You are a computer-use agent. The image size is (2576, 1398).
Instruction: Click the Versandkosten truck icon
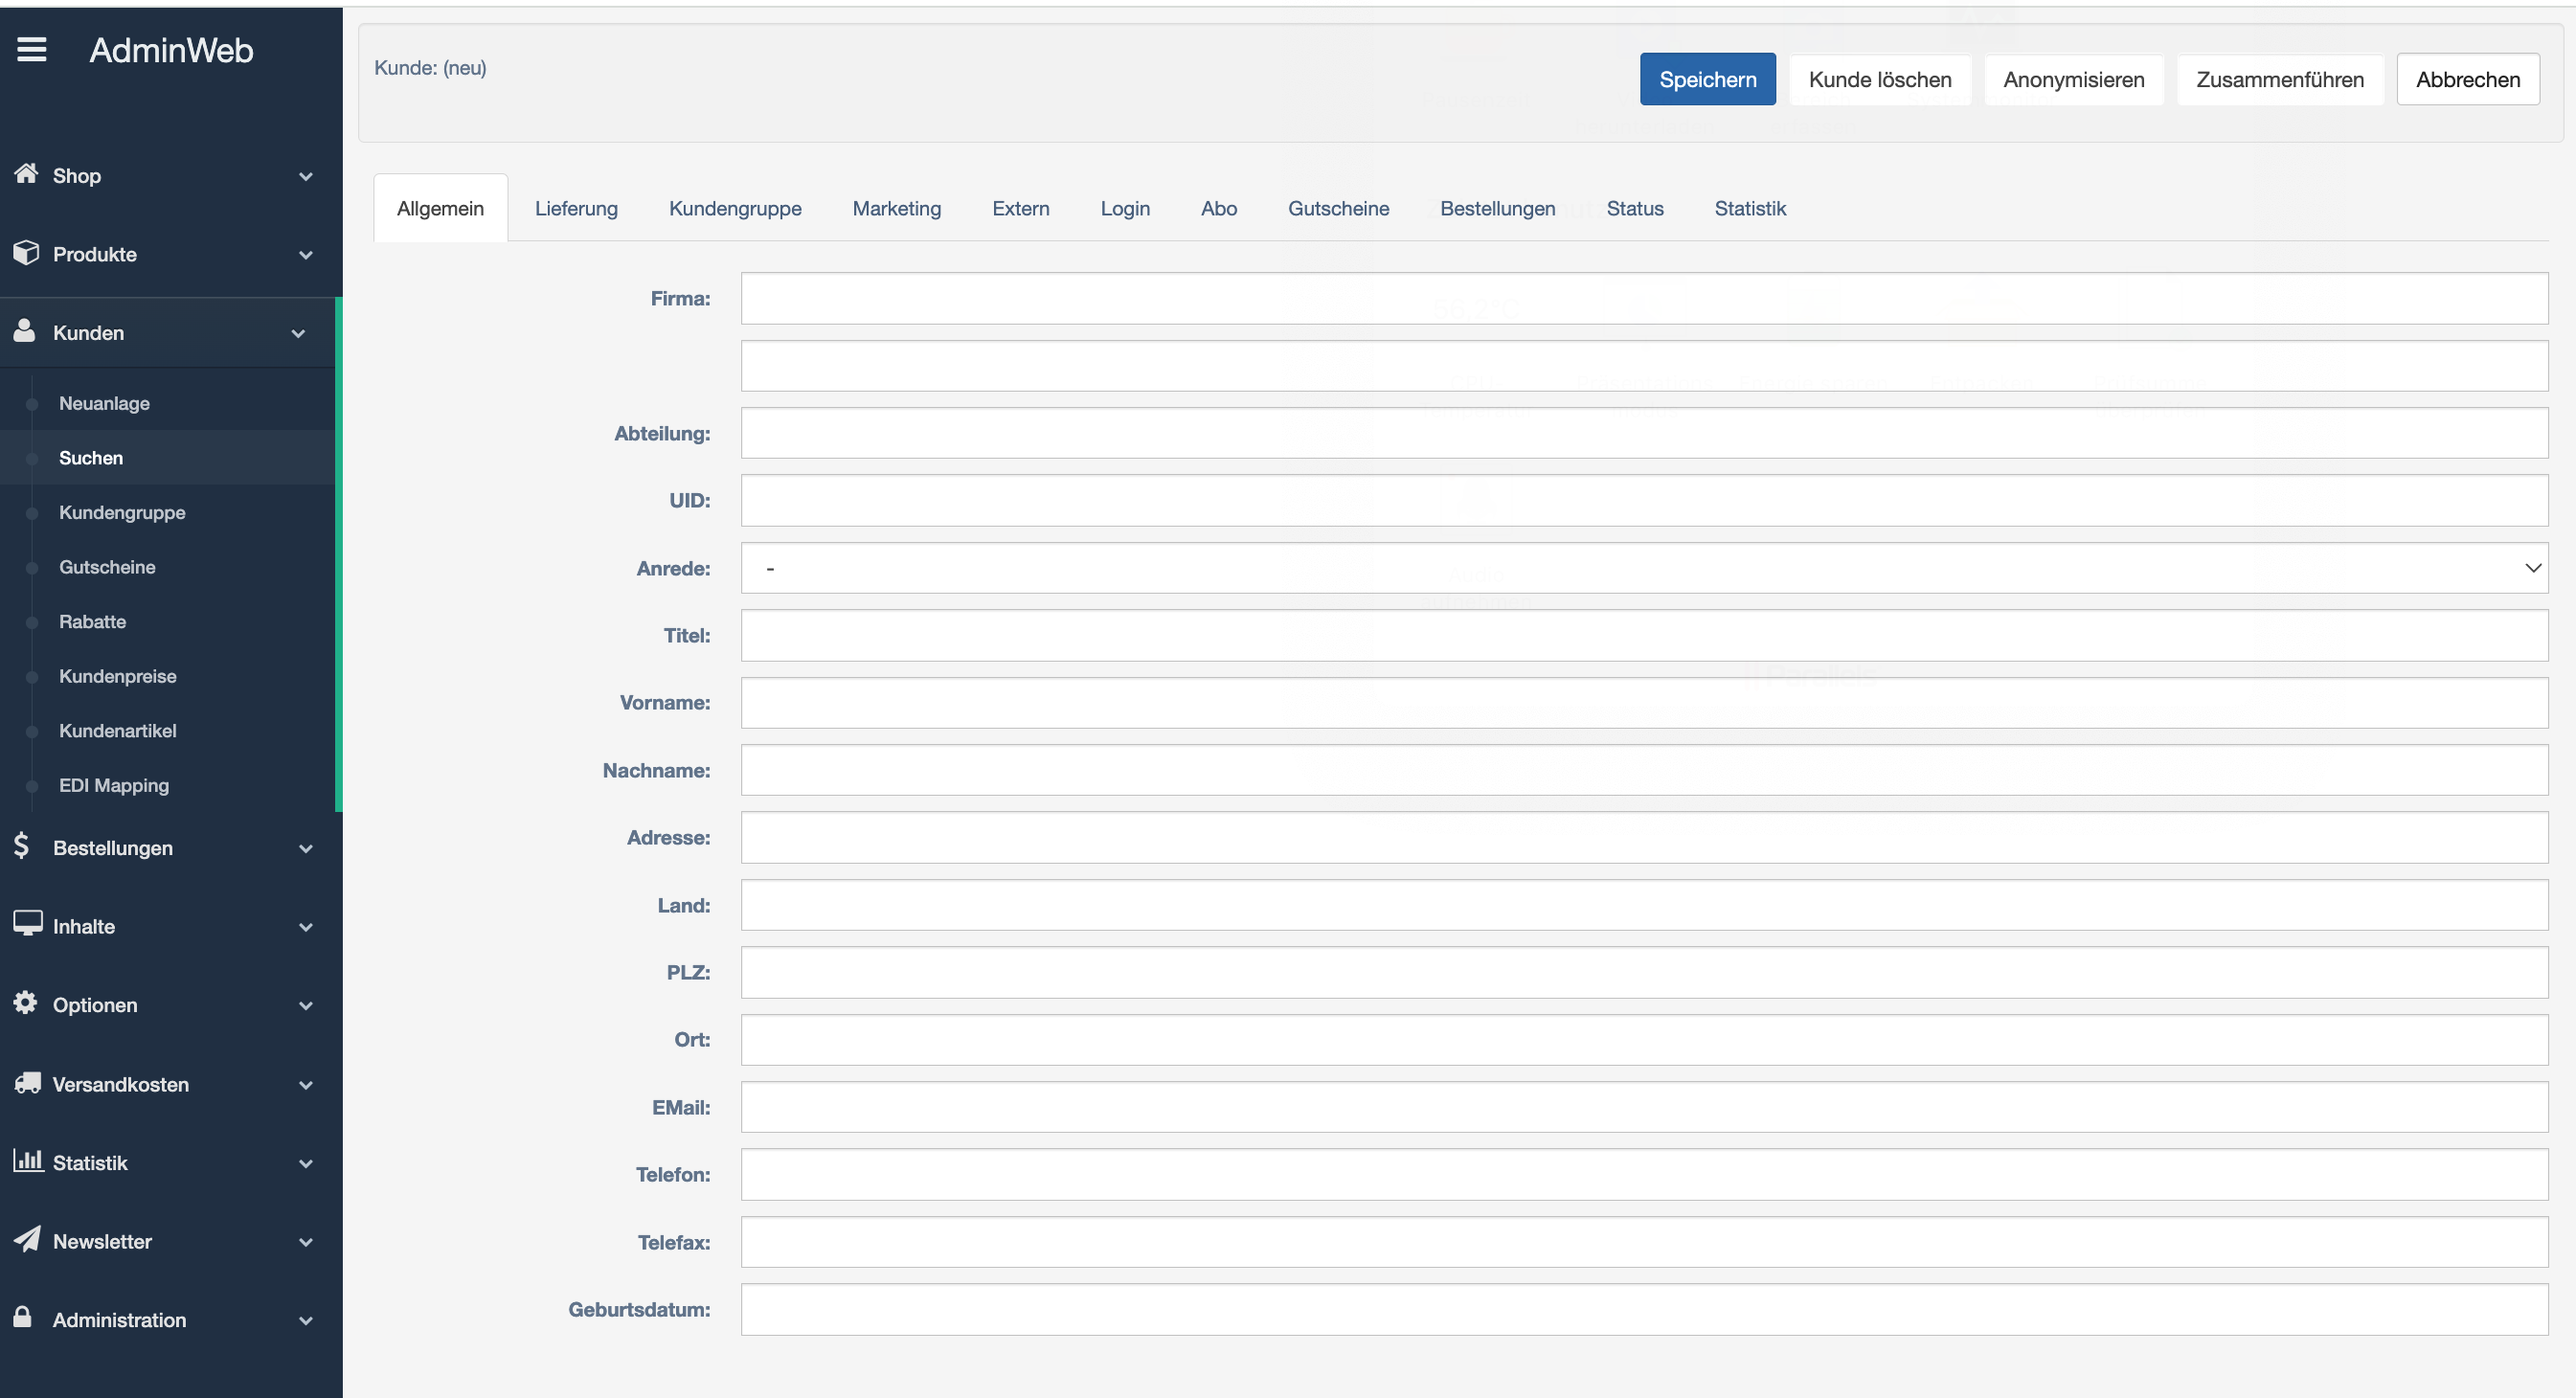(x=28, y=1083)
